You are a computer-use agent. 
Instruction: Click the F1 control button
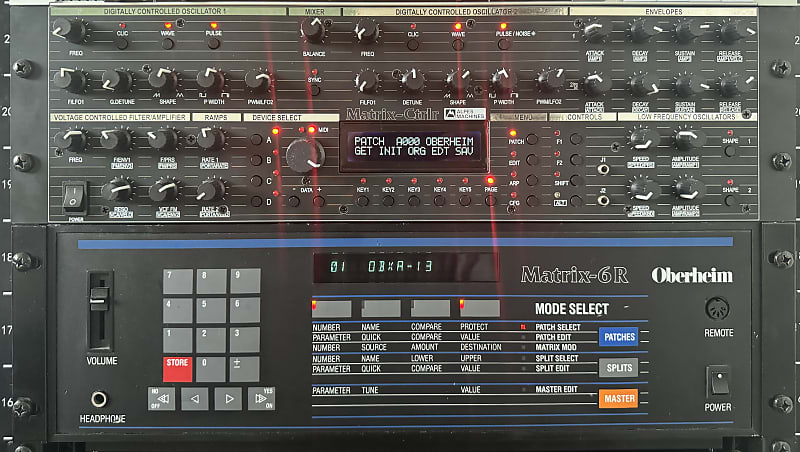[576, 139]
